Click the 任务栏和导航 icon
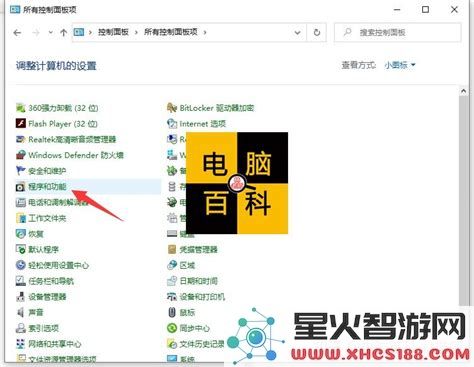The height and width of the screenshot is (367, 474). [x=21, y=281]
